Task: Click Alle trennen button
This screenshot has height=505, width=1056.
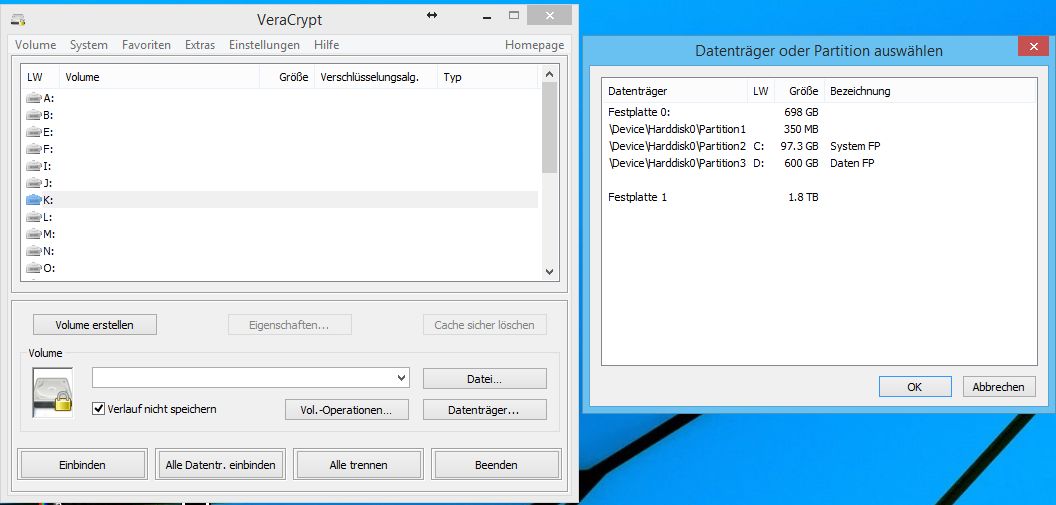Action: point(358,465)
